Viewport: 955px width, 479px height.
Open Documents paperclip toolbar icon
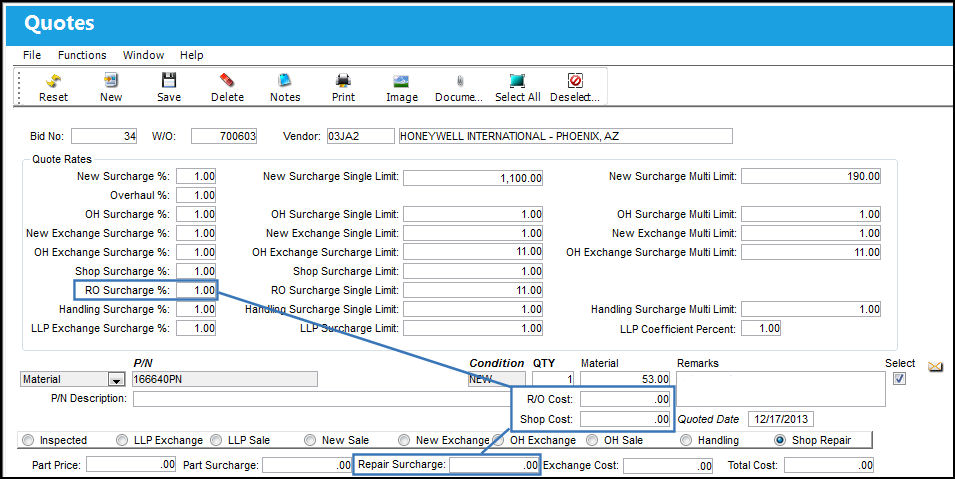pyautogui.click(x=460, y=81)
